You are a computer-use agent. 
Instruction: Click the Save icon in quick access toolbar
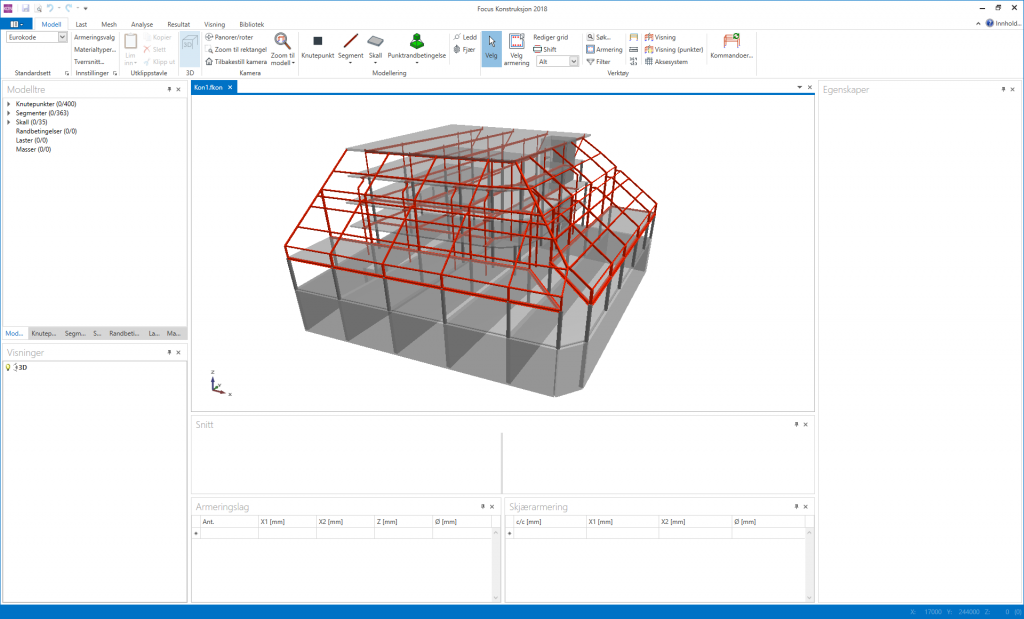[x=25, y=8]
